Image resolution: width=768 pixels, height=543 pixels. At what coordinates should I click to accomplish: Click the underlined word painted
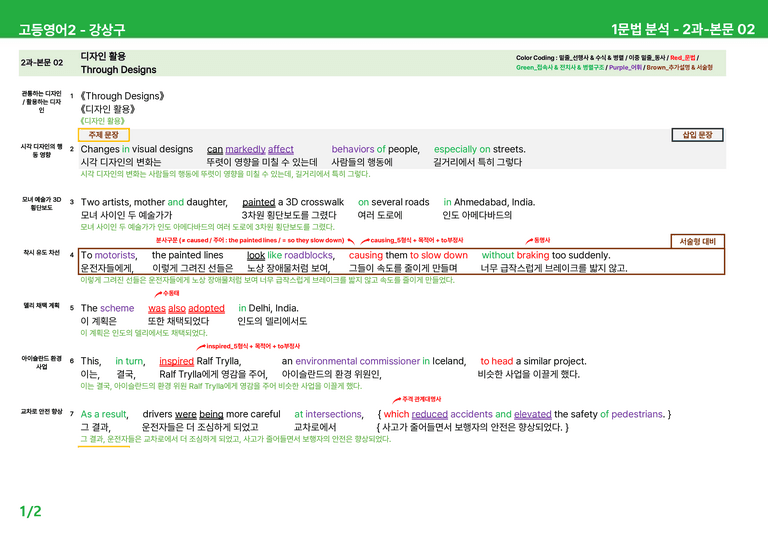tap(259, 202)
